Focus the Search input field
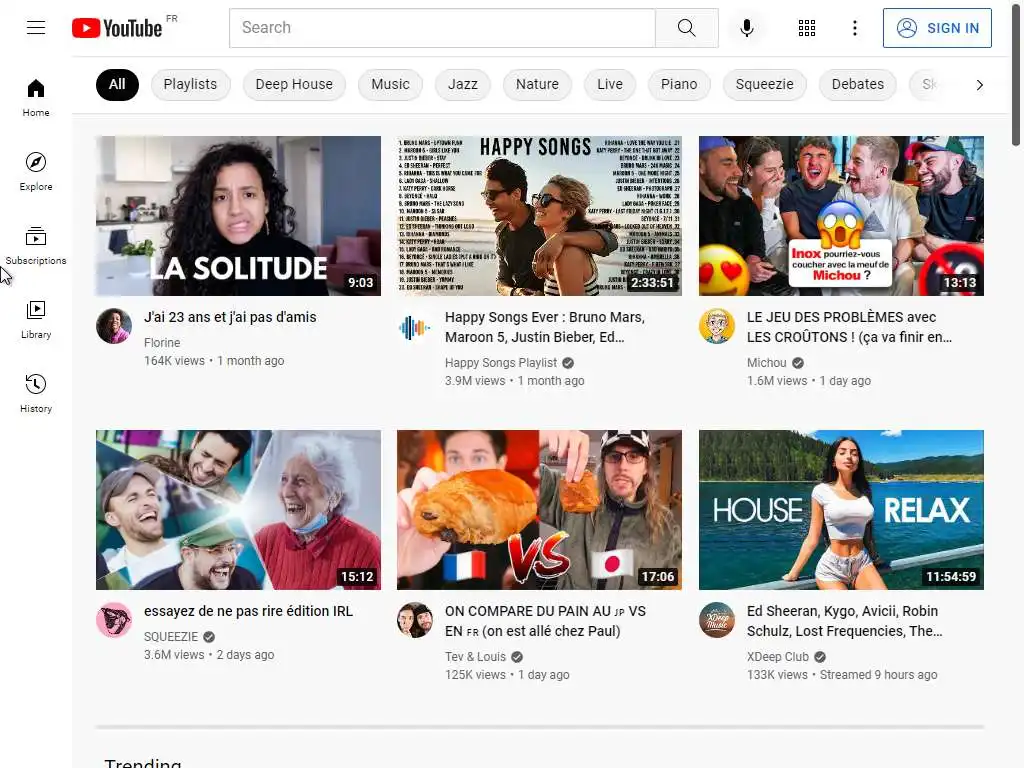The height and width of the screenshot is (768, 1024). pyautogui.click(x=442, y=27)
